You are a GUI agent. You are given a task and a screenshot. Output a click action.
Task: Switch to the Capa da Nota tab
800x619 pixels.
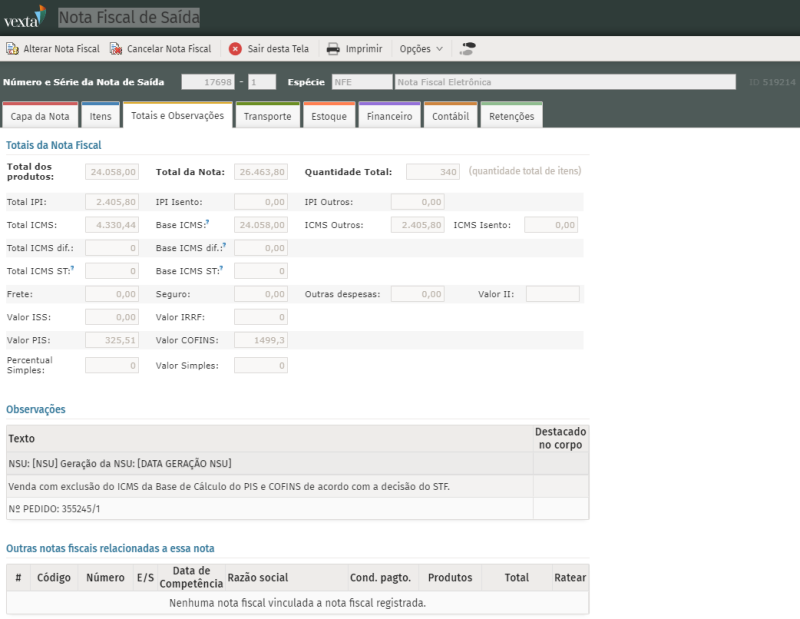tap(39, 116)
